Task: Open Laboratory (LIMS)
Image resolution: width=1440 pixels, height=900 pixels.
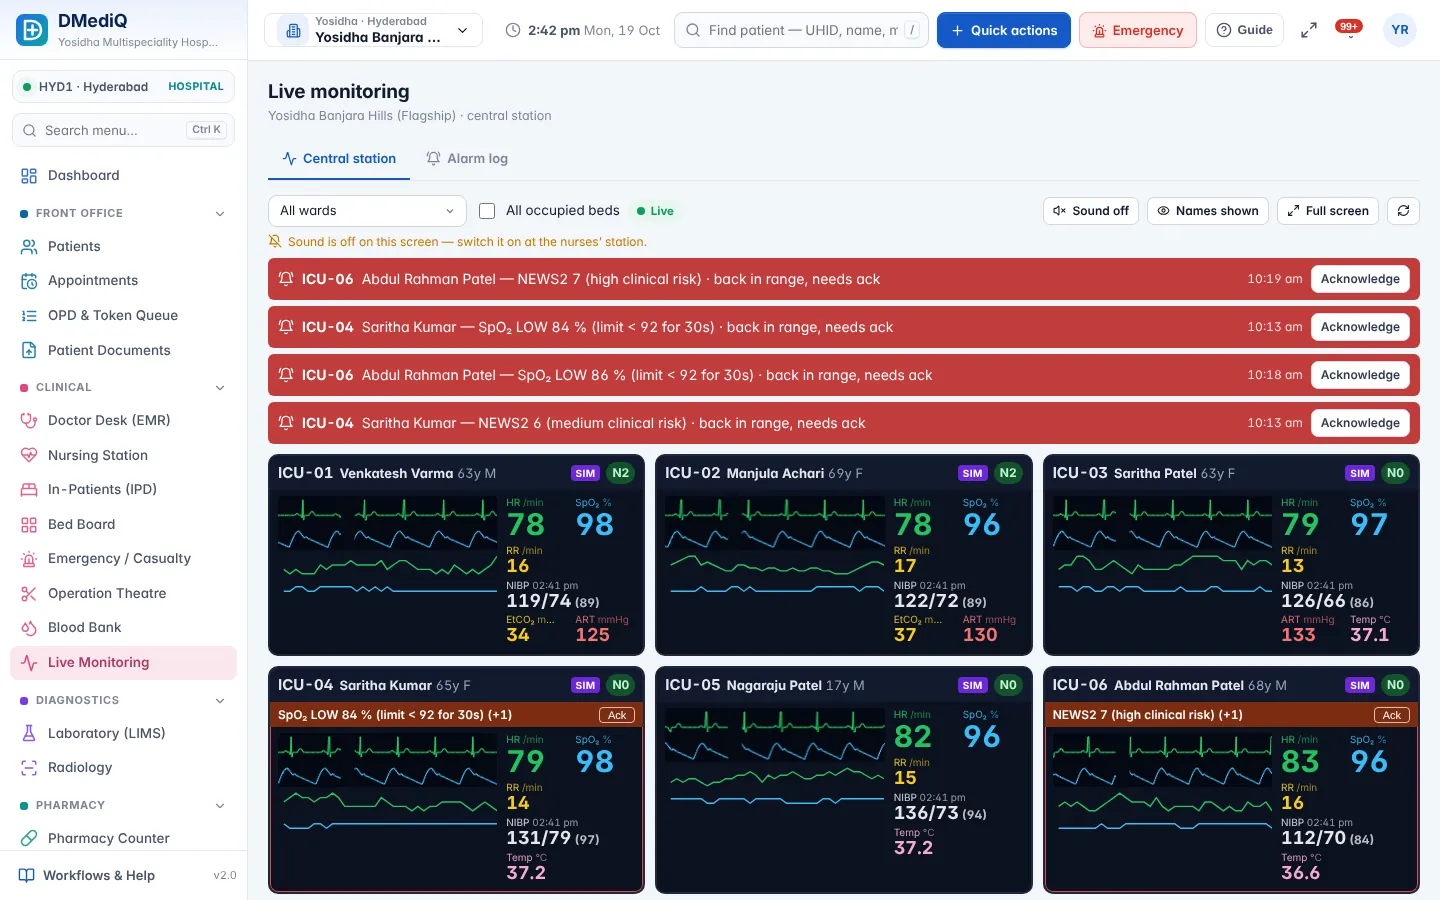Action: point(123,734)
